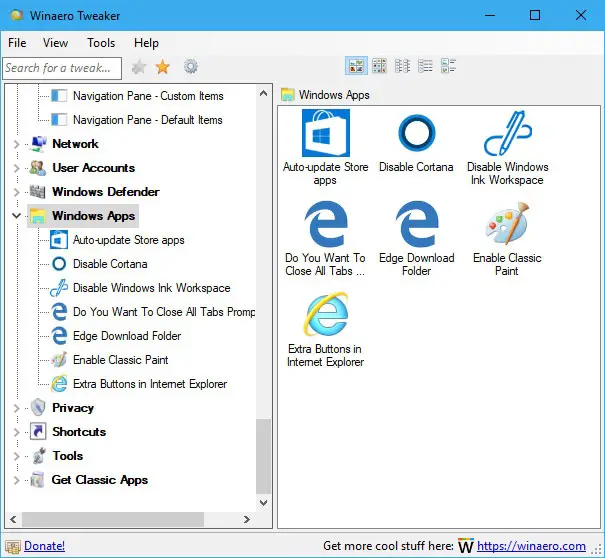
Task: Click the tree vertical scrollbar thumb
Action: pyautogui.click(x=264, y=456)
